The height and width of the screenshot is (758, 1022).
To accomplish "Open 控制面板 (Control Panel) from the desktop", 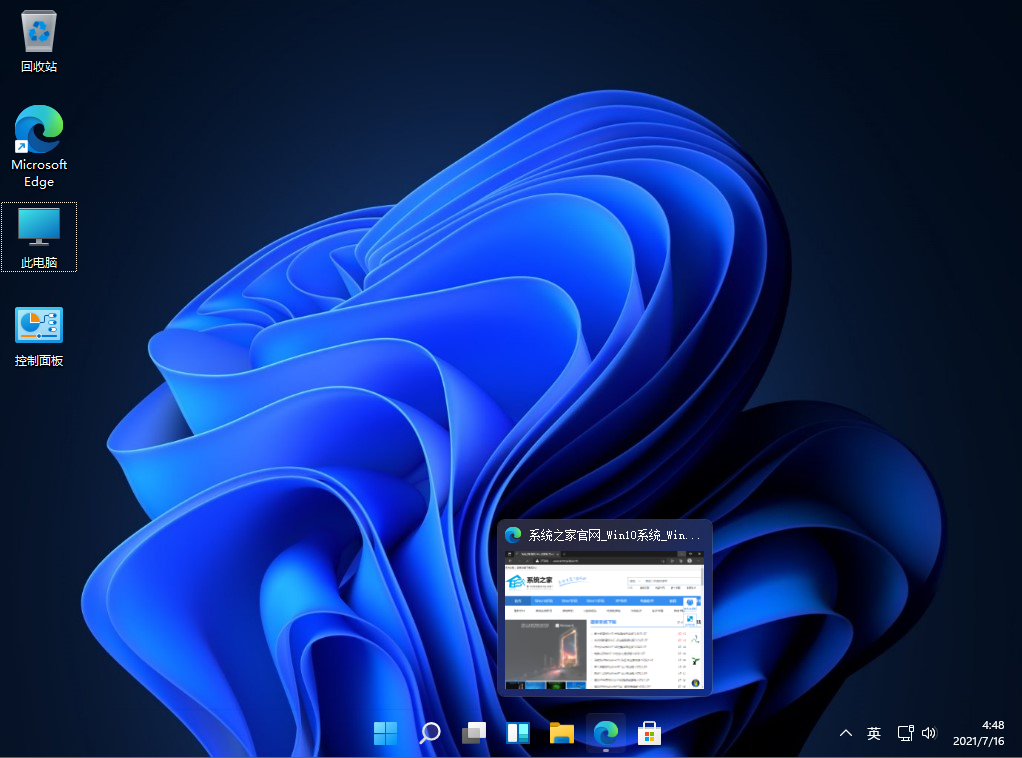I will click(x=38, y=323).
